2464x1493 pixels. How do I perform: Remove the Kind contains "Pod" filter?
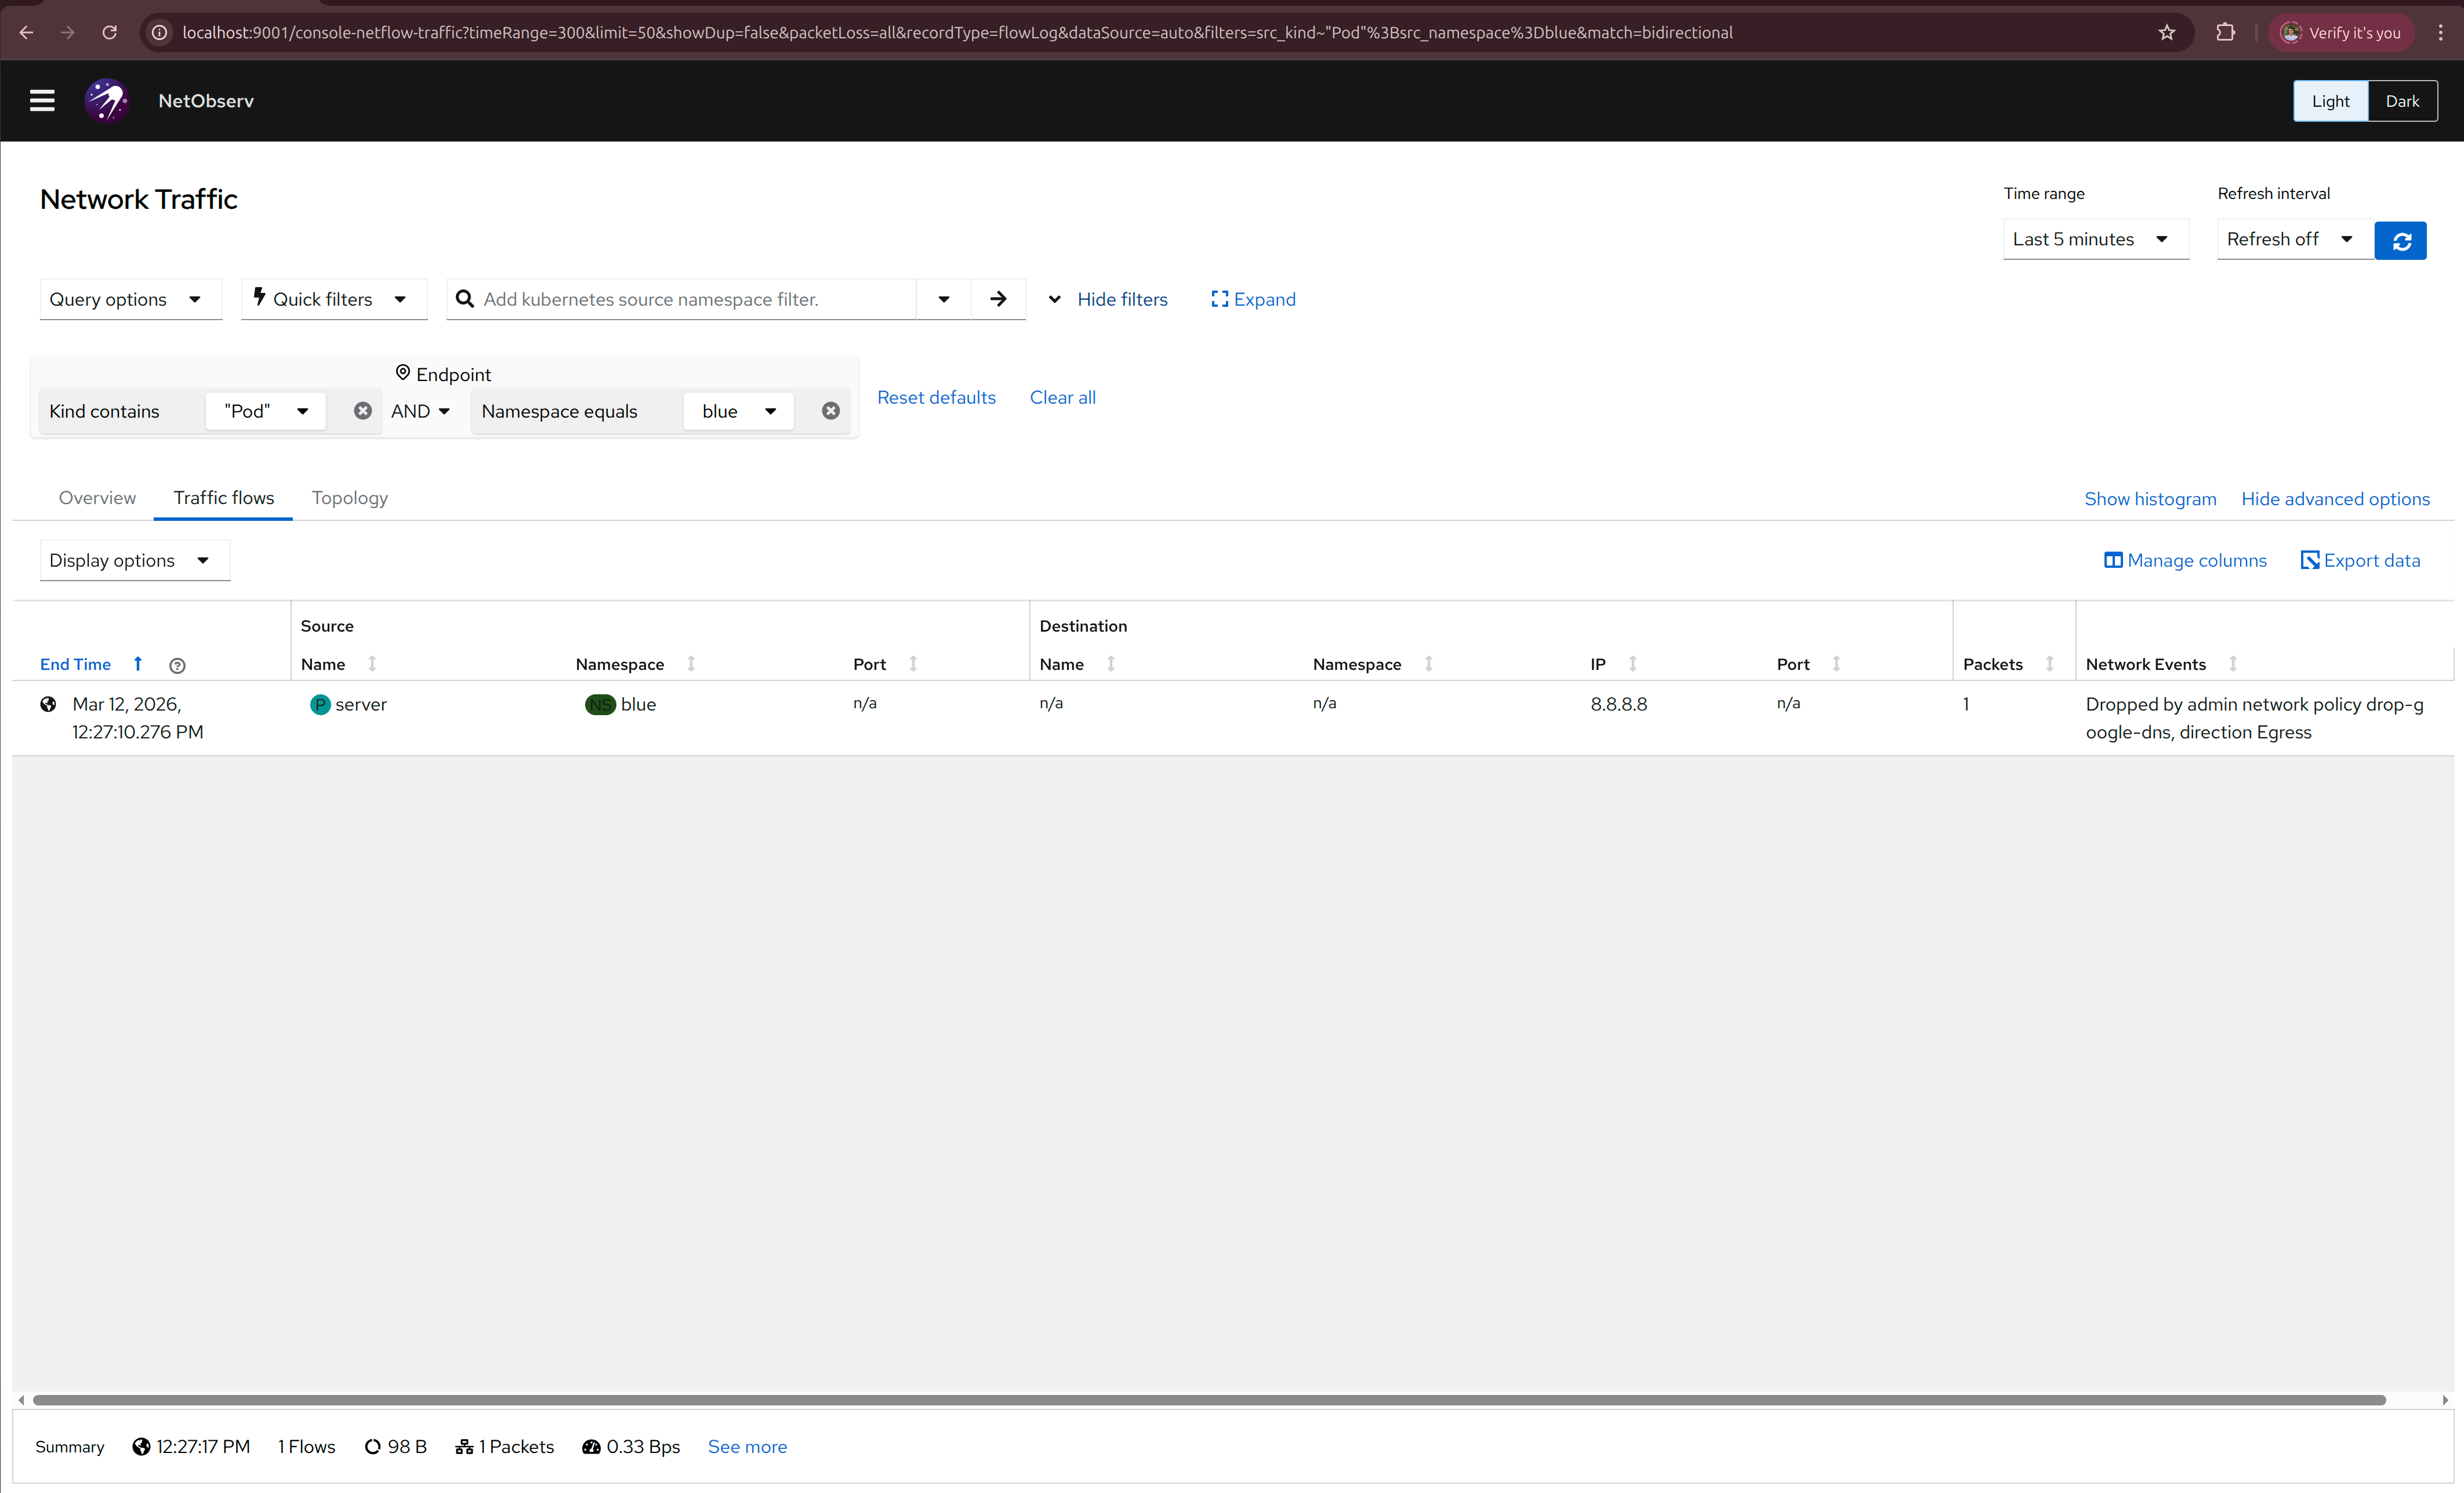(363, 411)
